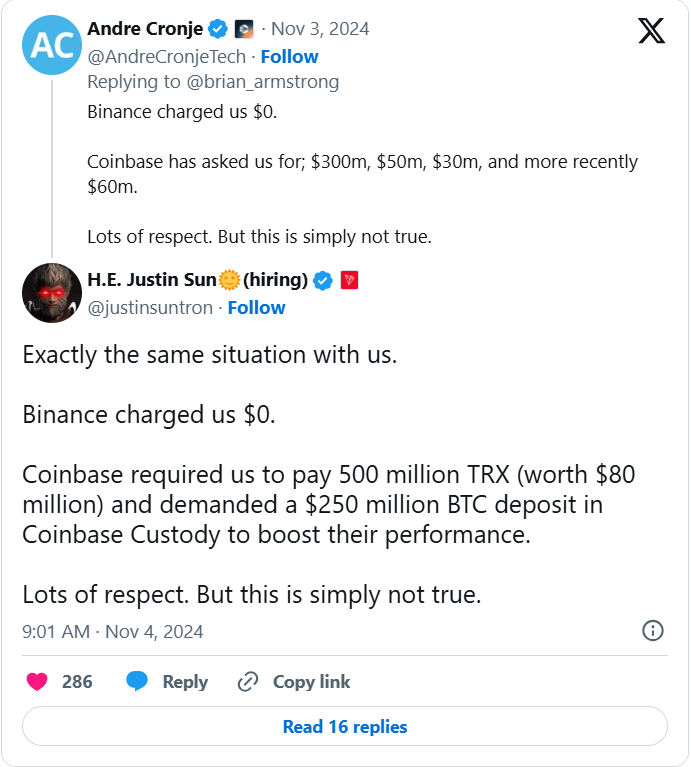Click the heart like icon
The height and width of the screenshot is (767, 691).
(x=37, y=682)
